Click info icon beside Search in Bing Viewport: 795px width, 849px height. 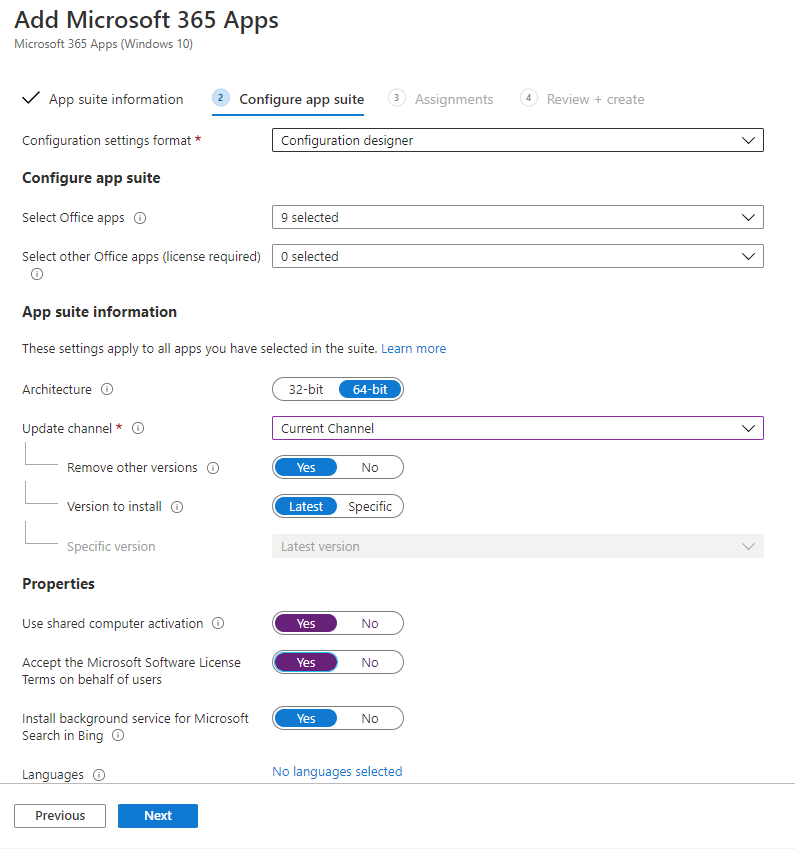click(118, 736)
